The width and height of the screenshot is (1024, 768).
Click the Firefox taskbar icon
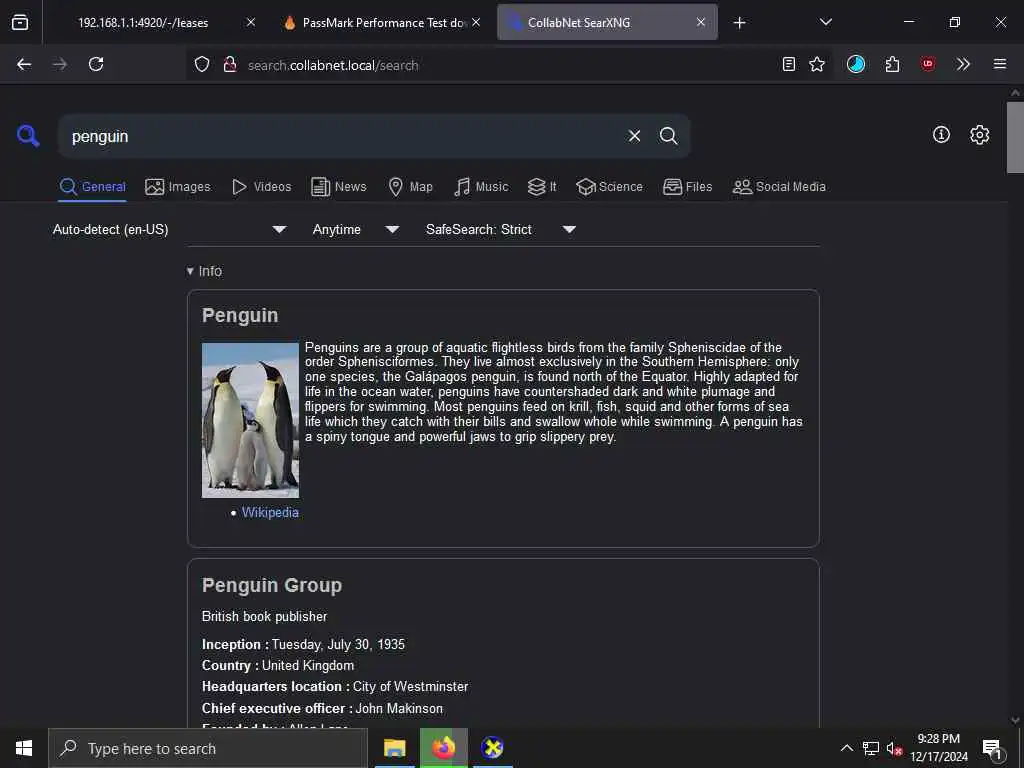pyautogui.click(x=443, y=748)
